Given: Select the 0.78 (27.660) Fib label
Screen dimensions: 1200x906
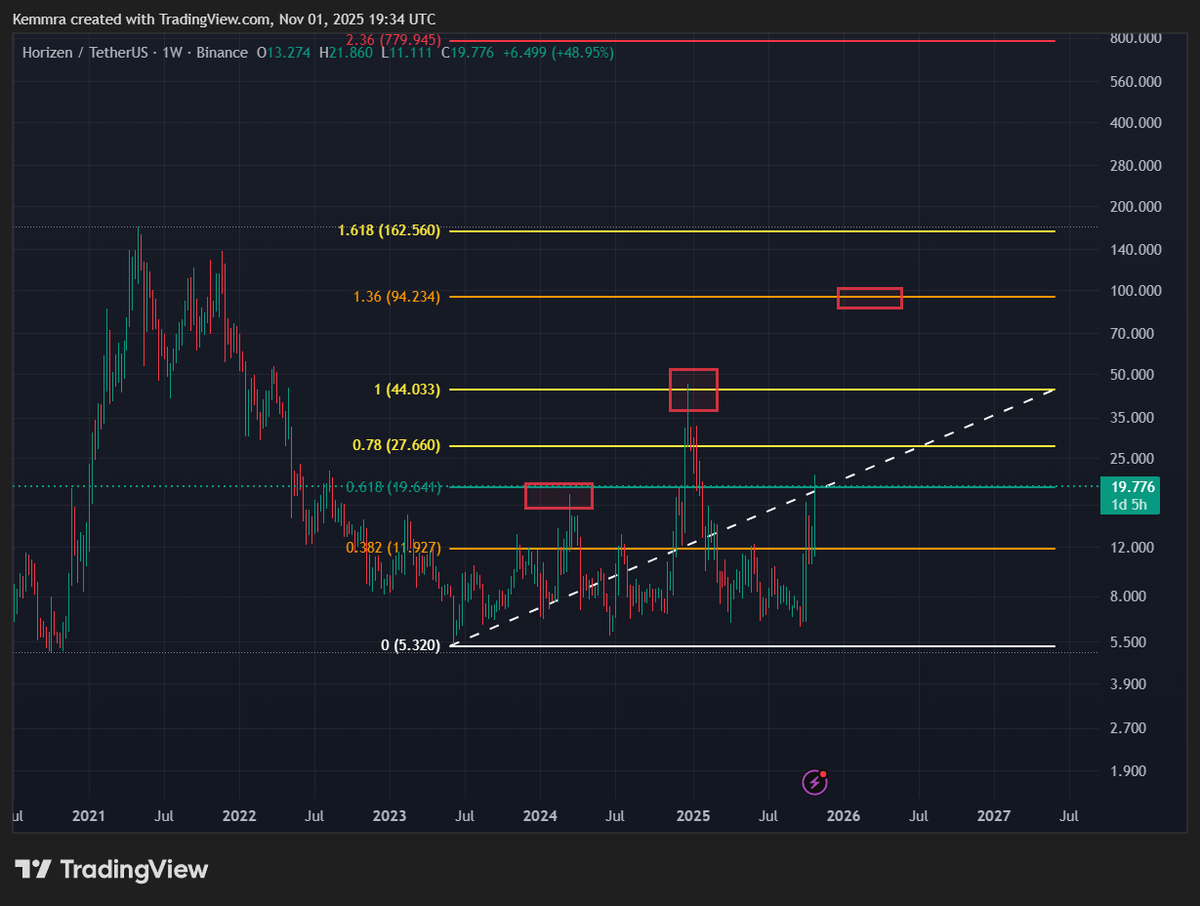Looking at the screenshot, I should point(396,445).
